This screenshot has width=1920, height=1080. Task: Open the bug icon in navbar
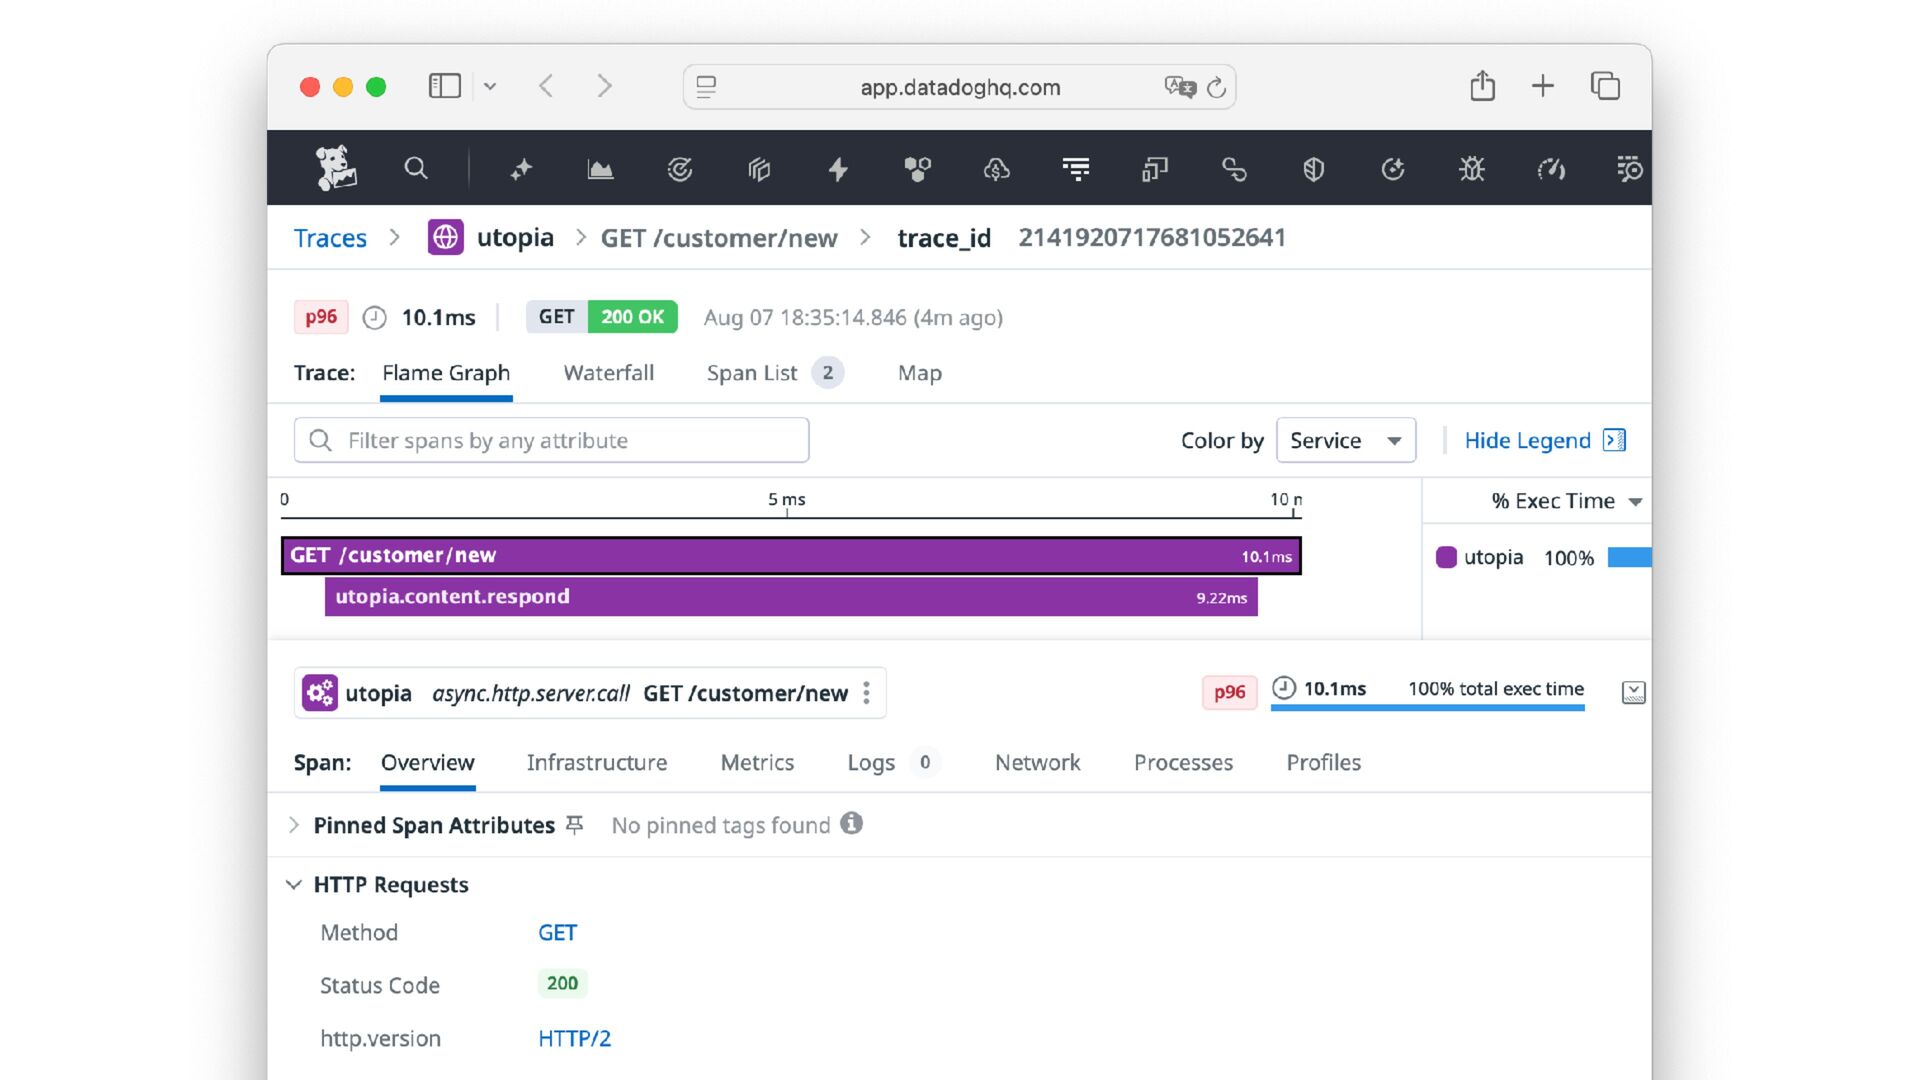pos(1471,169)
